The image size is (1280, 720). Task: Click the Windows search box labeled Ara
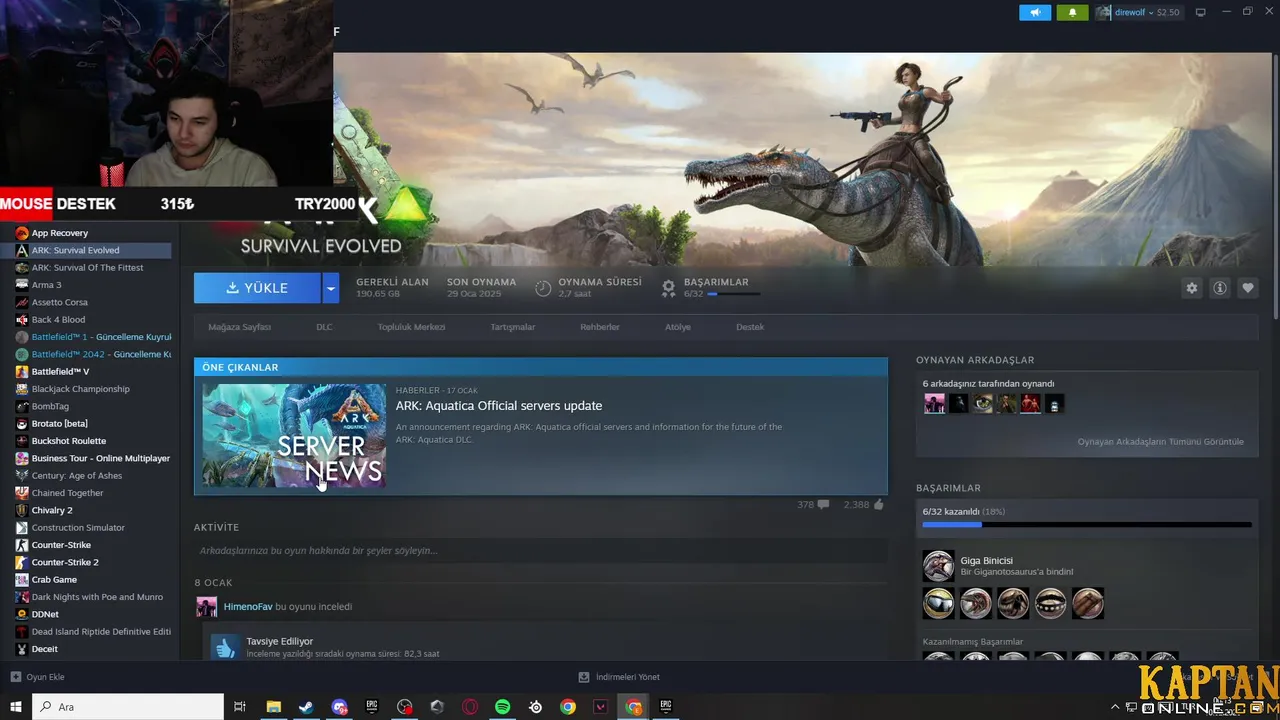click(128, 707)
